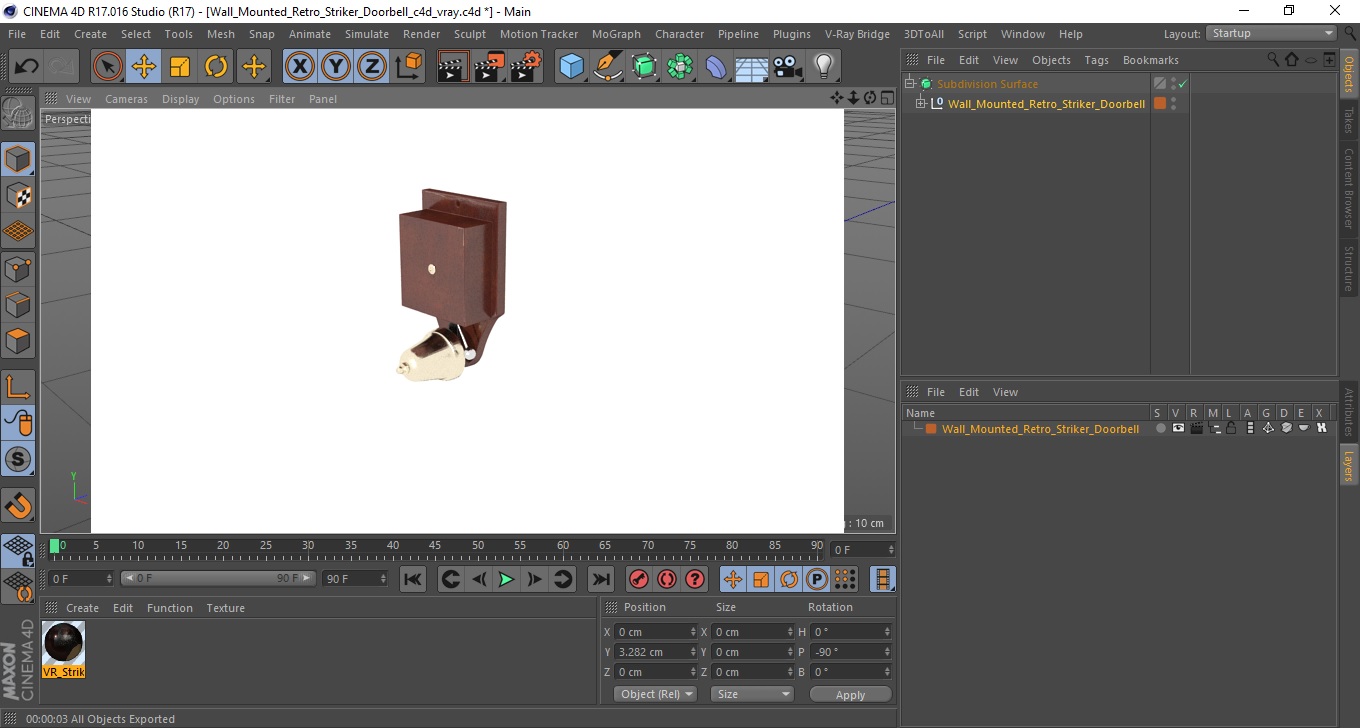The width and height of the screenshot is (1360, 728).
Task: Click the doorbell object's orange layer swatch
Action: click(x=1160, y=103)
